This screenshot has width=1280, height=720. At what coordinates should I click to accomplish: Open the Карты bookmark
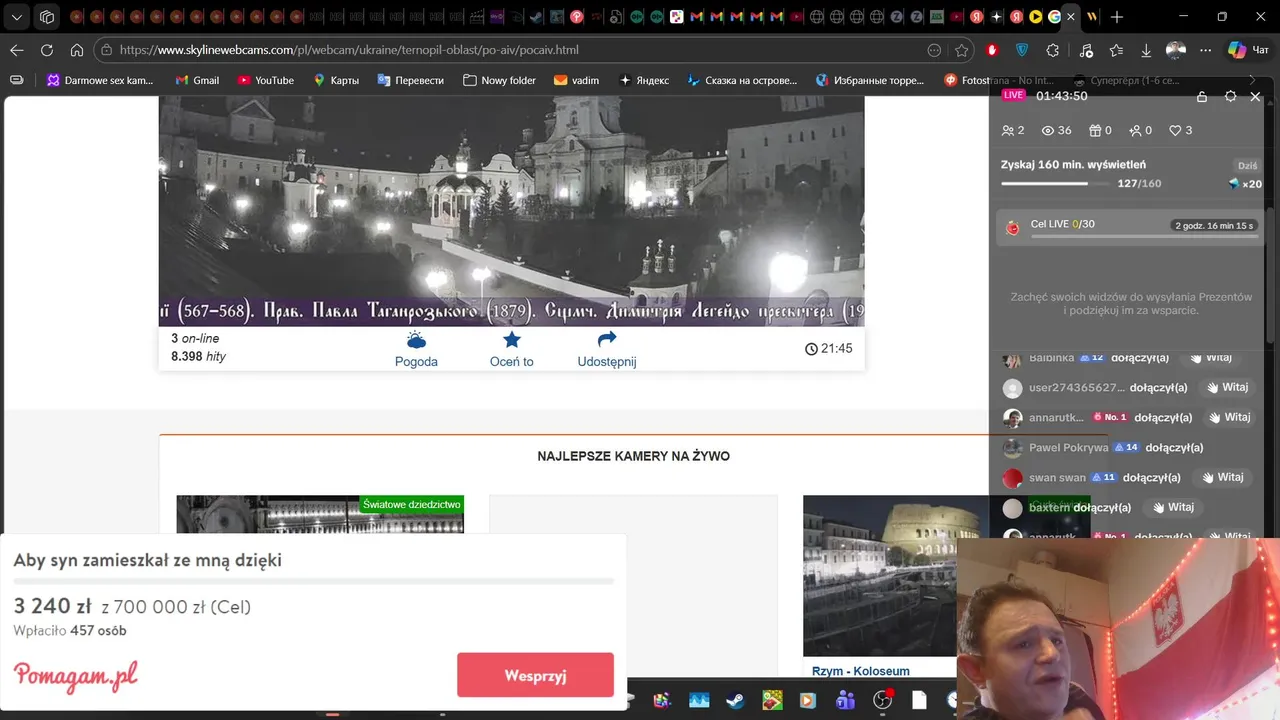(336, 80)
